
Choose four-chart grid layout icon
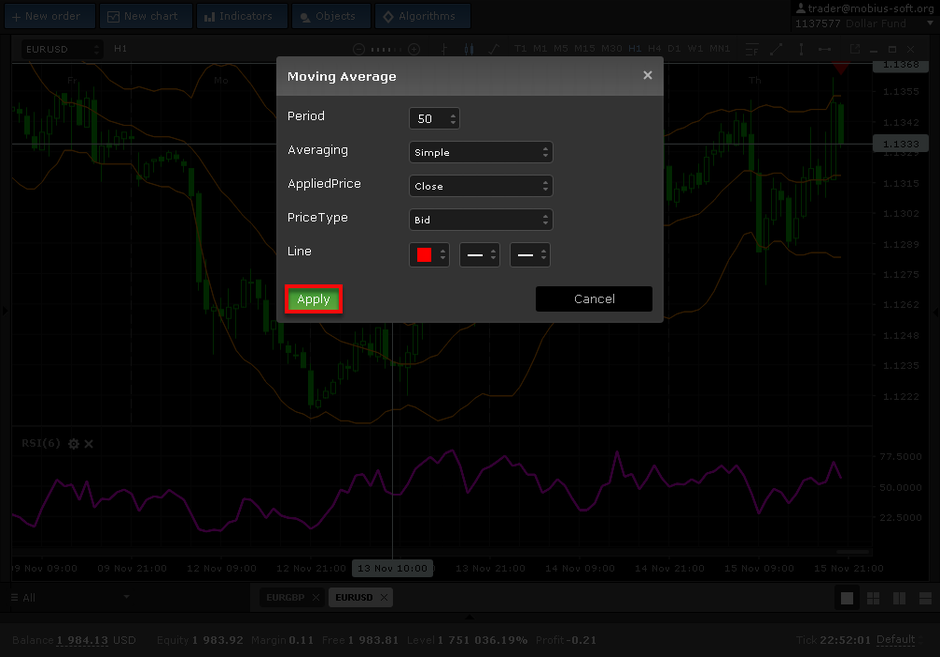tap(873, 598)
